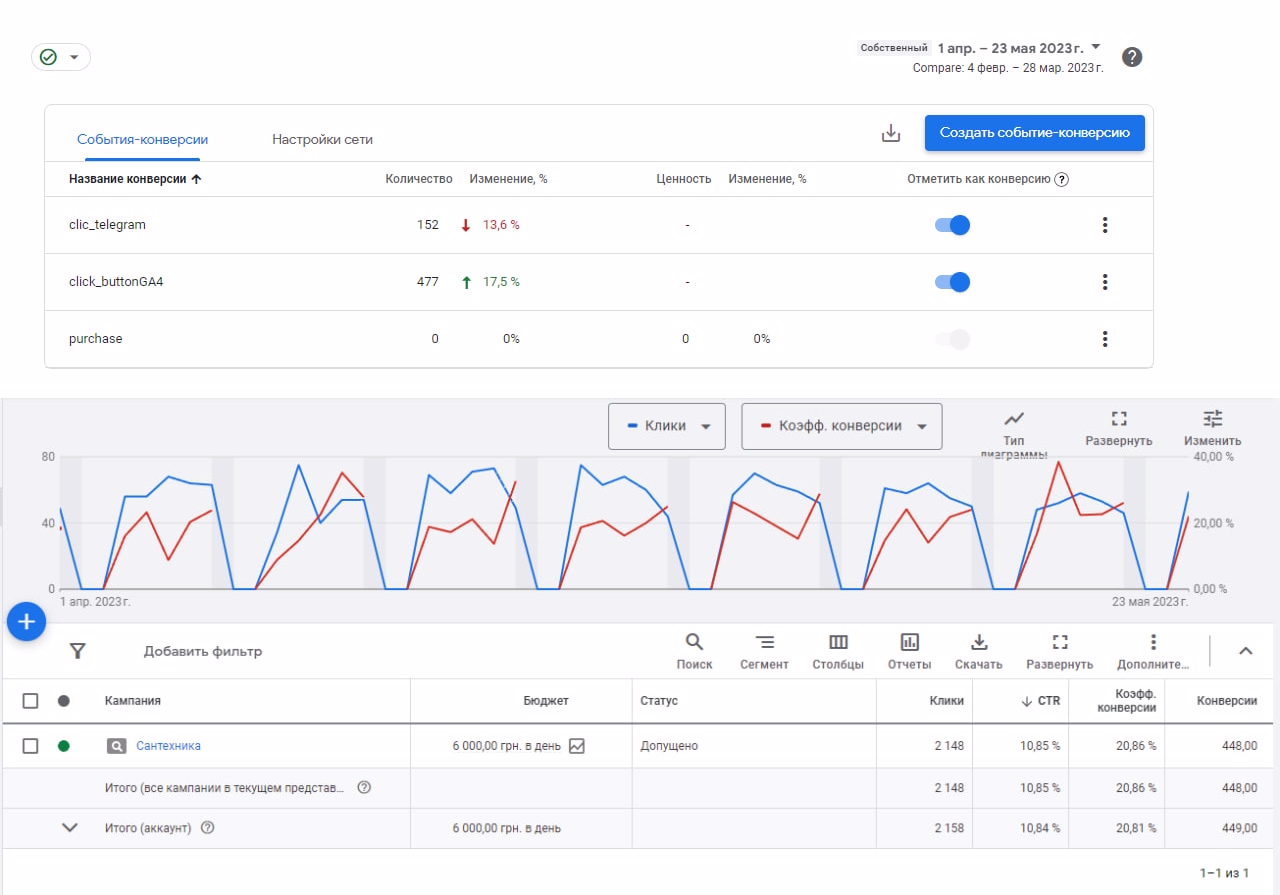The height and width of the screenshot is (895, 1280).
Task: Turn off click_buttonGA4 conversion toggle
Action: [952, 282]
